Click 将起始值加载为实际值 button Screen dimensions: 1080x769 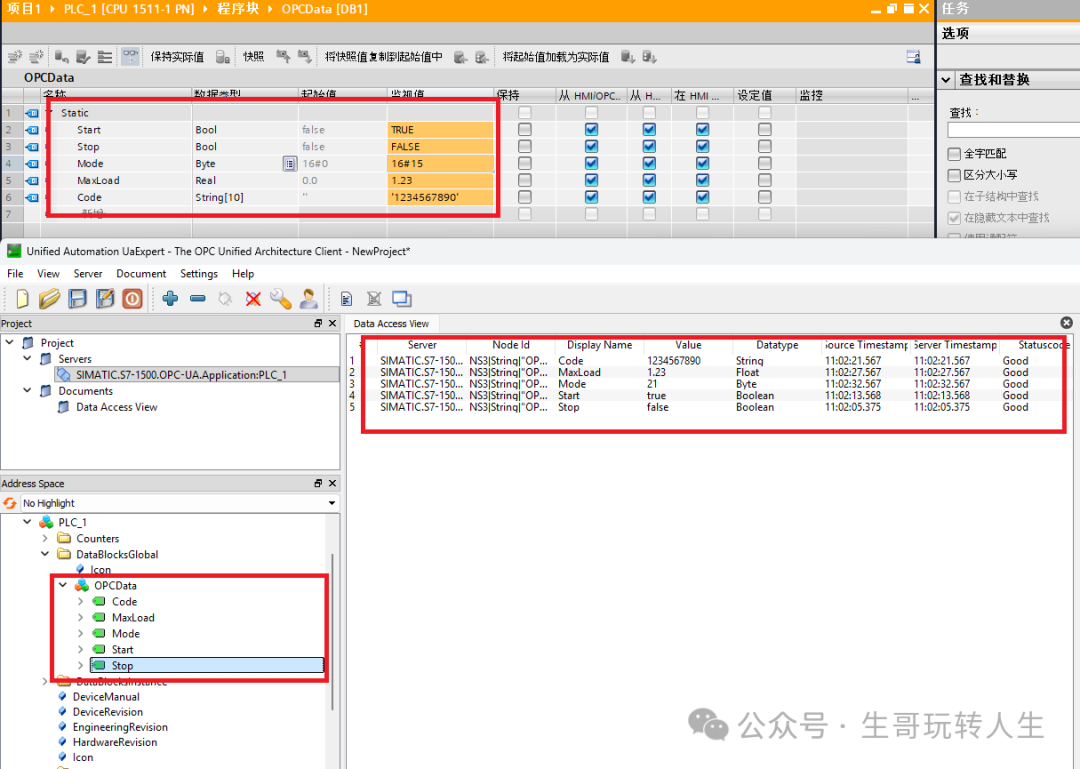click(556, 57)
